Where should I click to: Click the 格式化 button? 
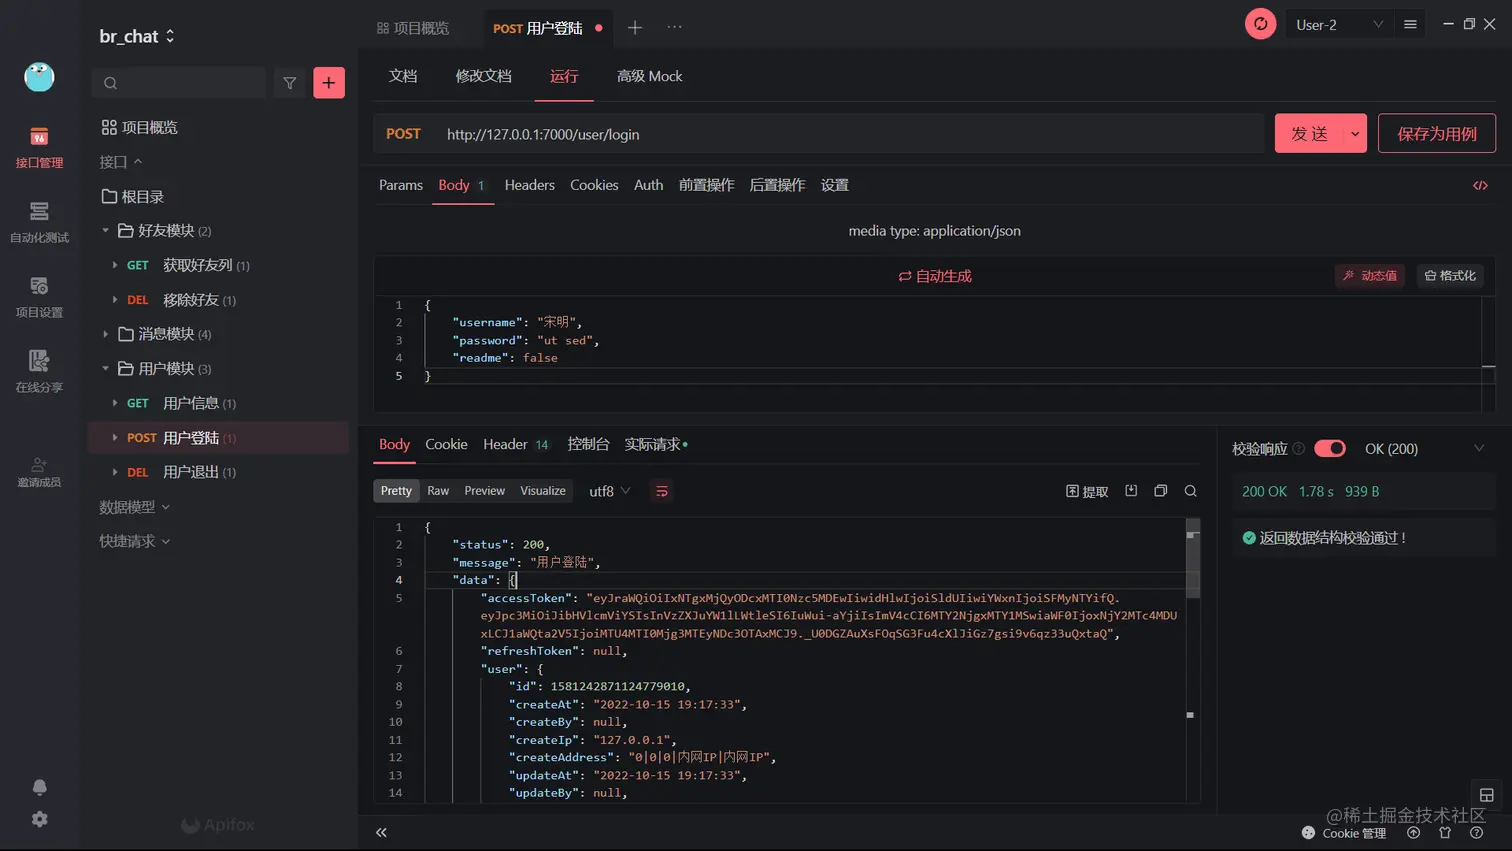pyautogui.click(x=1450, y=276)
